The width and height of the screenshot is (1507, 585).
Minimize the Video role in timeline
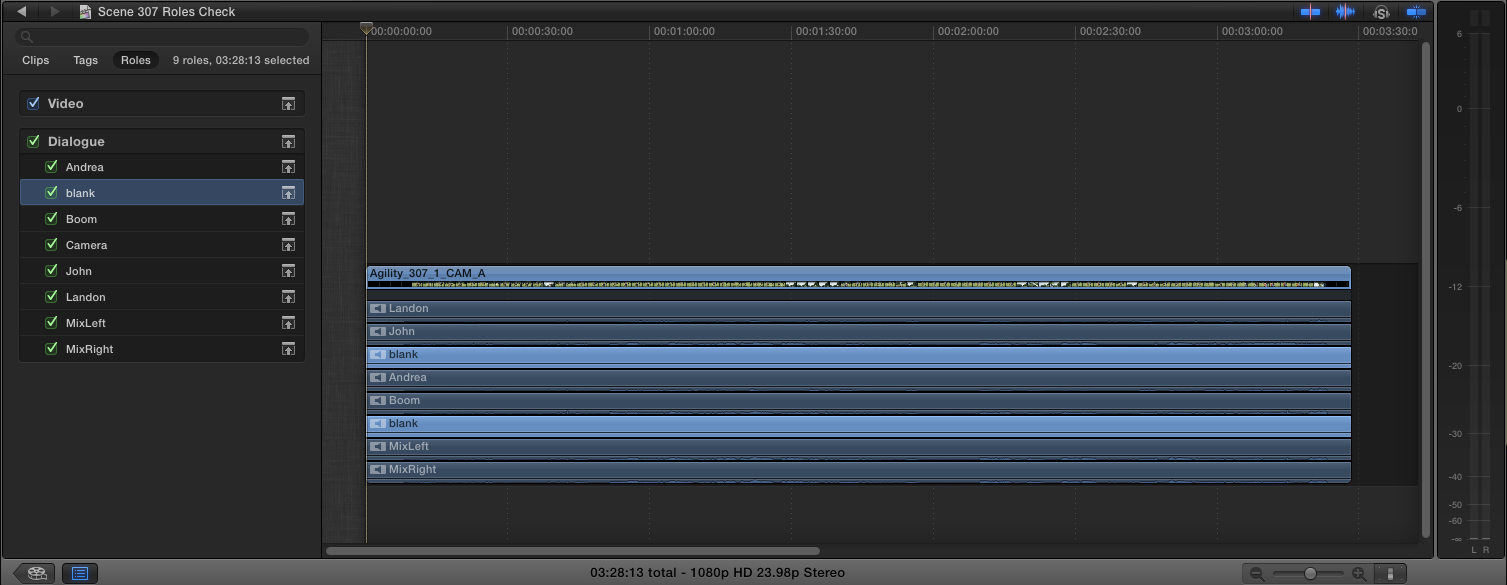[288, 104]
